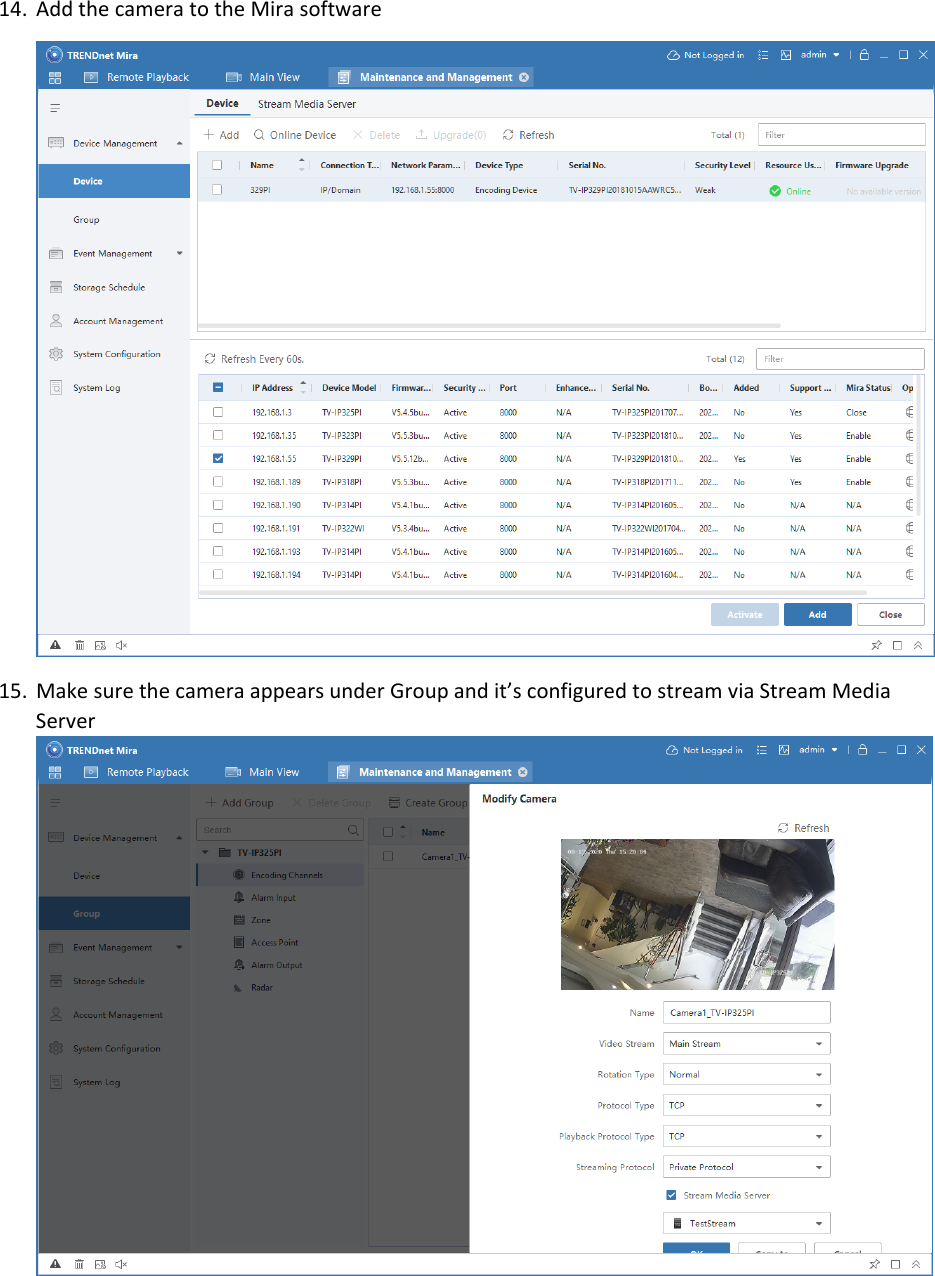Click the lock icon near admin
The width and height of the screenshot is (935, 1276).
coord(862,55)
